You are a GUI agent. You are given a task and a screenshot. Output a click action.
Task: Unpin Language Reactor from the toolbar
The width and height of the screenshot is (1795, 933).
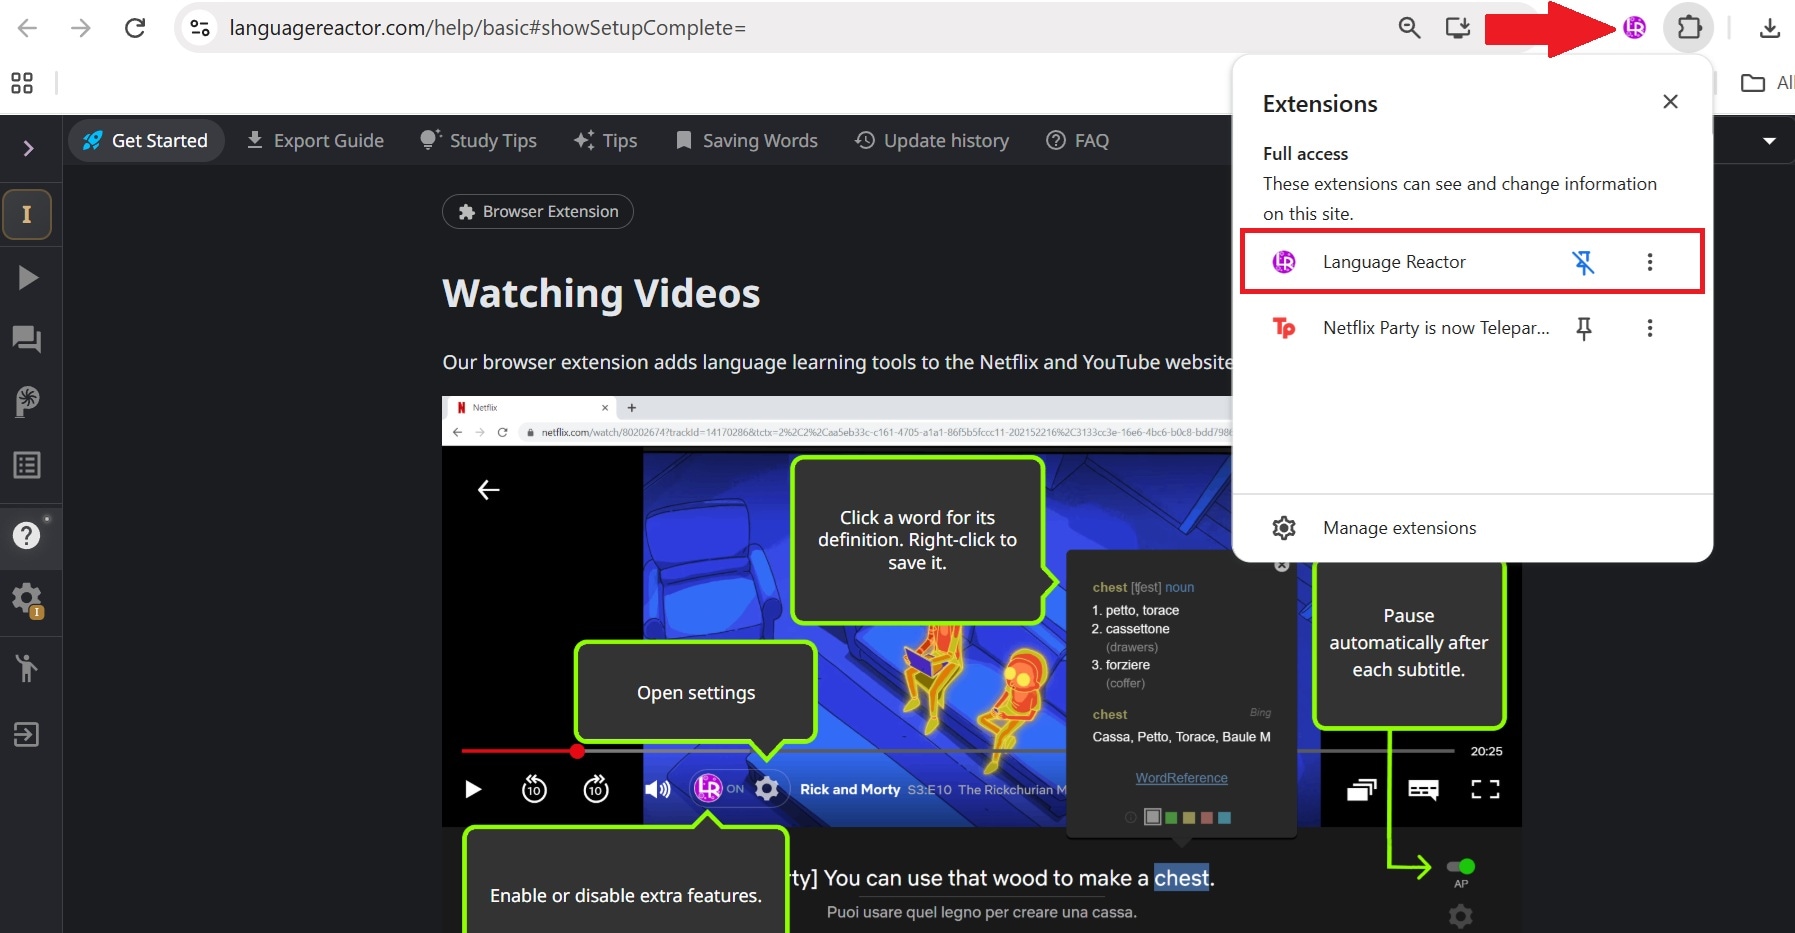pyautogui.click(x=1583, y=262)
